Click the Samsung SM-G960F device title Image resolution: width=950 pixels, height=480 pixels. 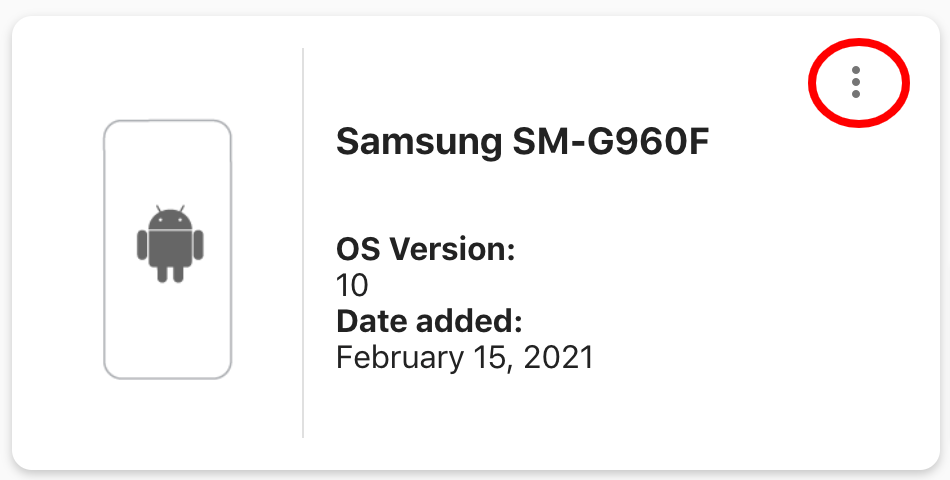(523, 143)
